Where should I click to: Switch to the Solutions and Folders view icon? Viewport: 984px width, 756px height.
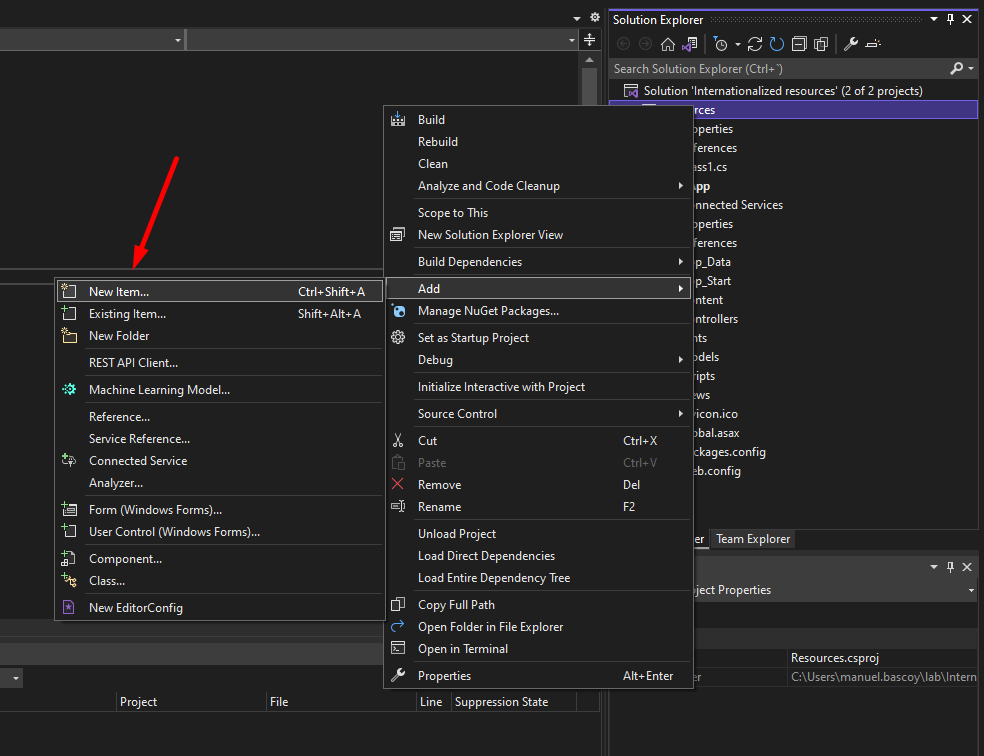click(x=689, y=44)
